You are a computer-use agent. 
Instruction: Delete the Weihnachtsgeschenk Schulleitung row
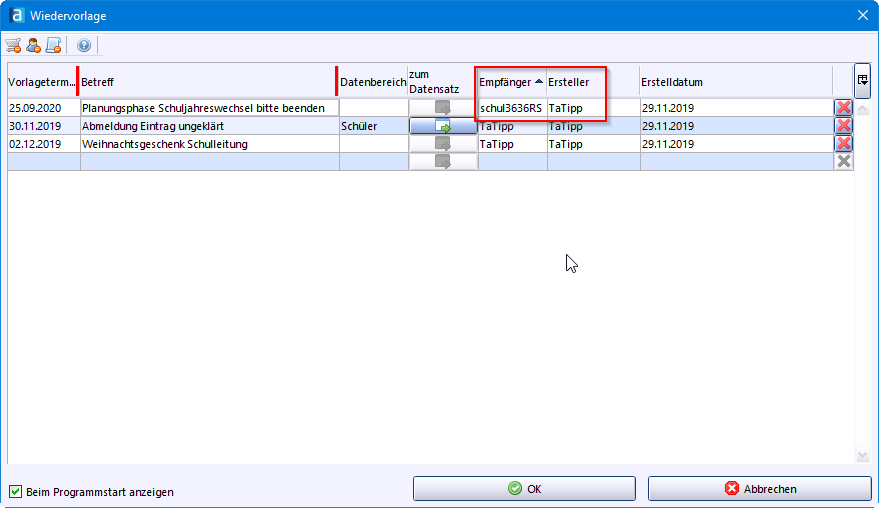point(843,144)
